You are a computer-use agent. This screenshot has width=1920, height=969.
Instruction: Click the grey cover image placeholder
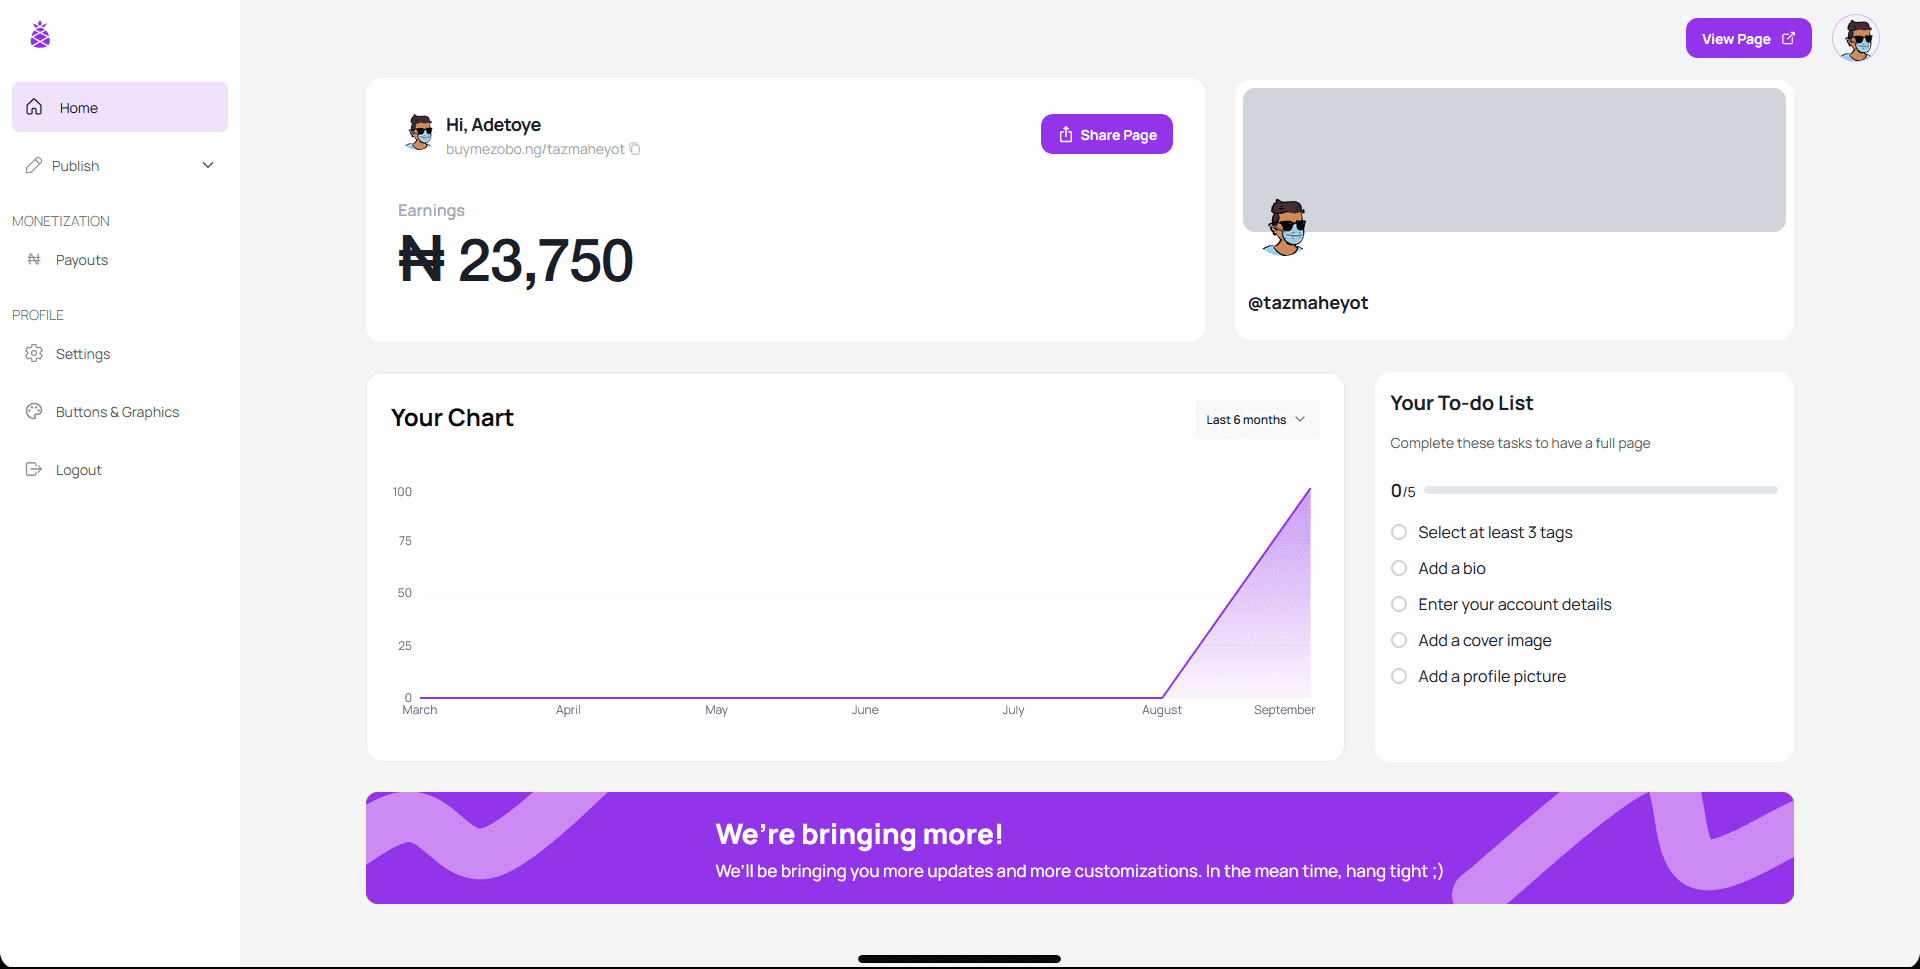pyautogui.click(x=1514, y=160)
